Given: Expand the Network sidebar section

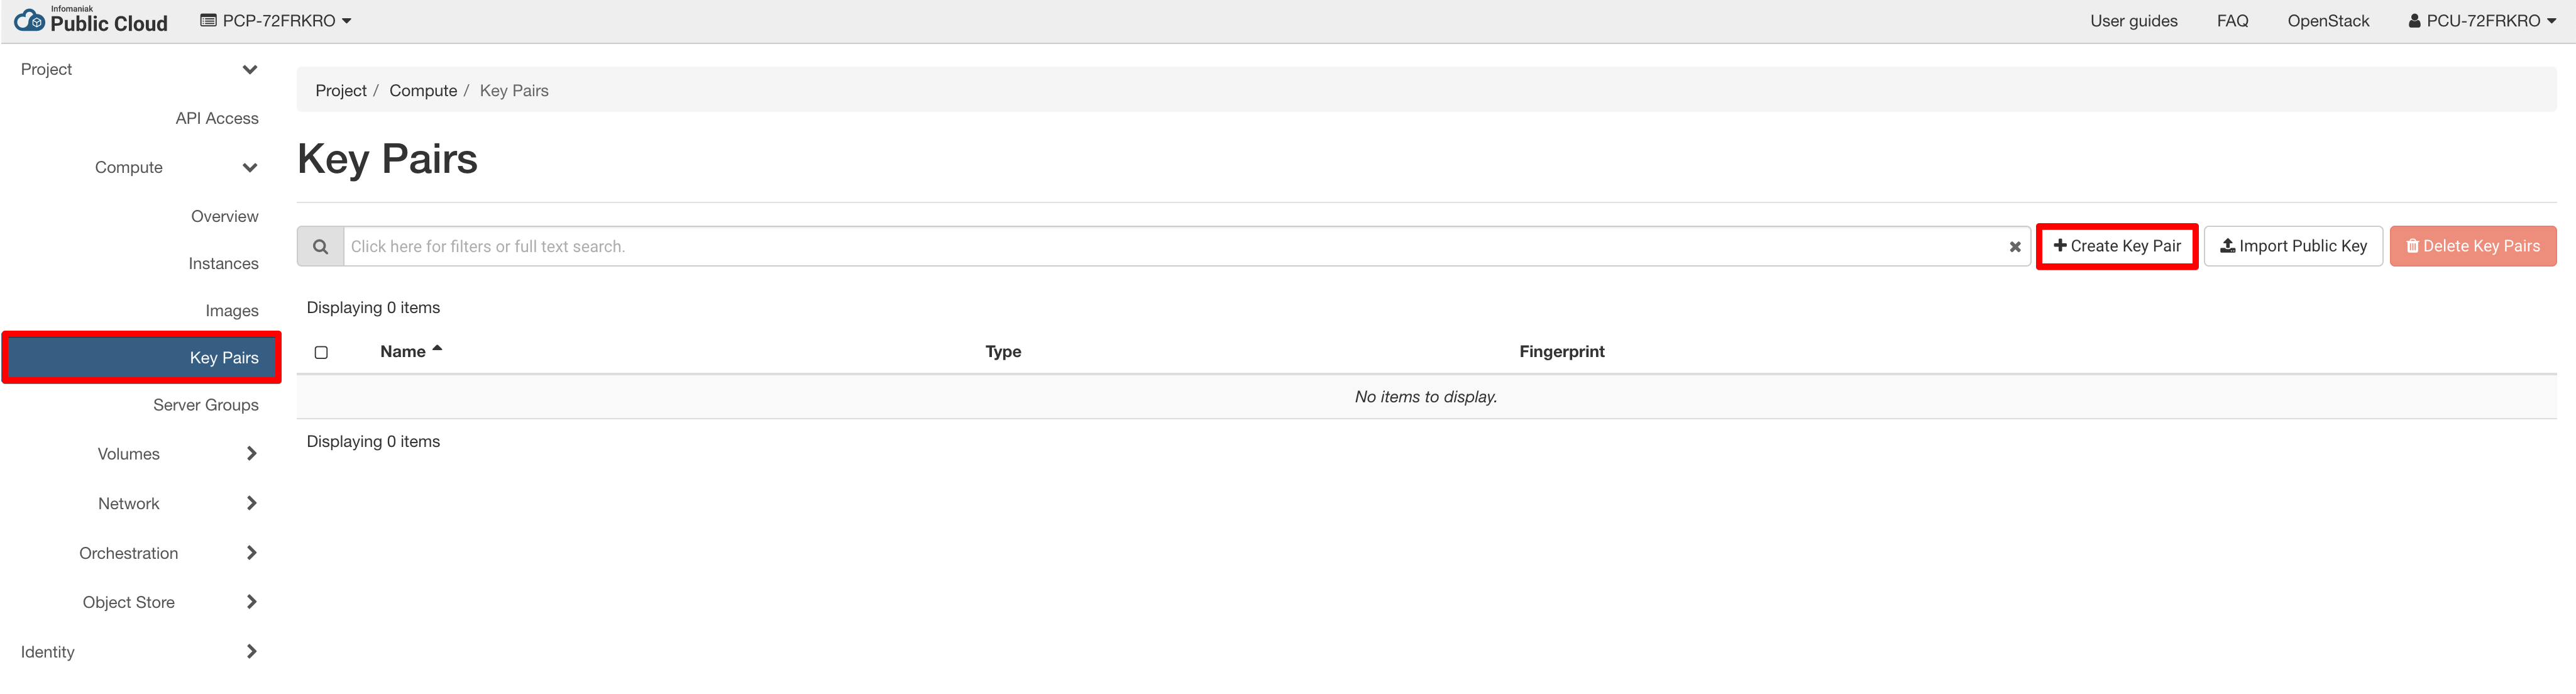Looking at the screenshot, I should pyautogui.click(x=177, y=503).
